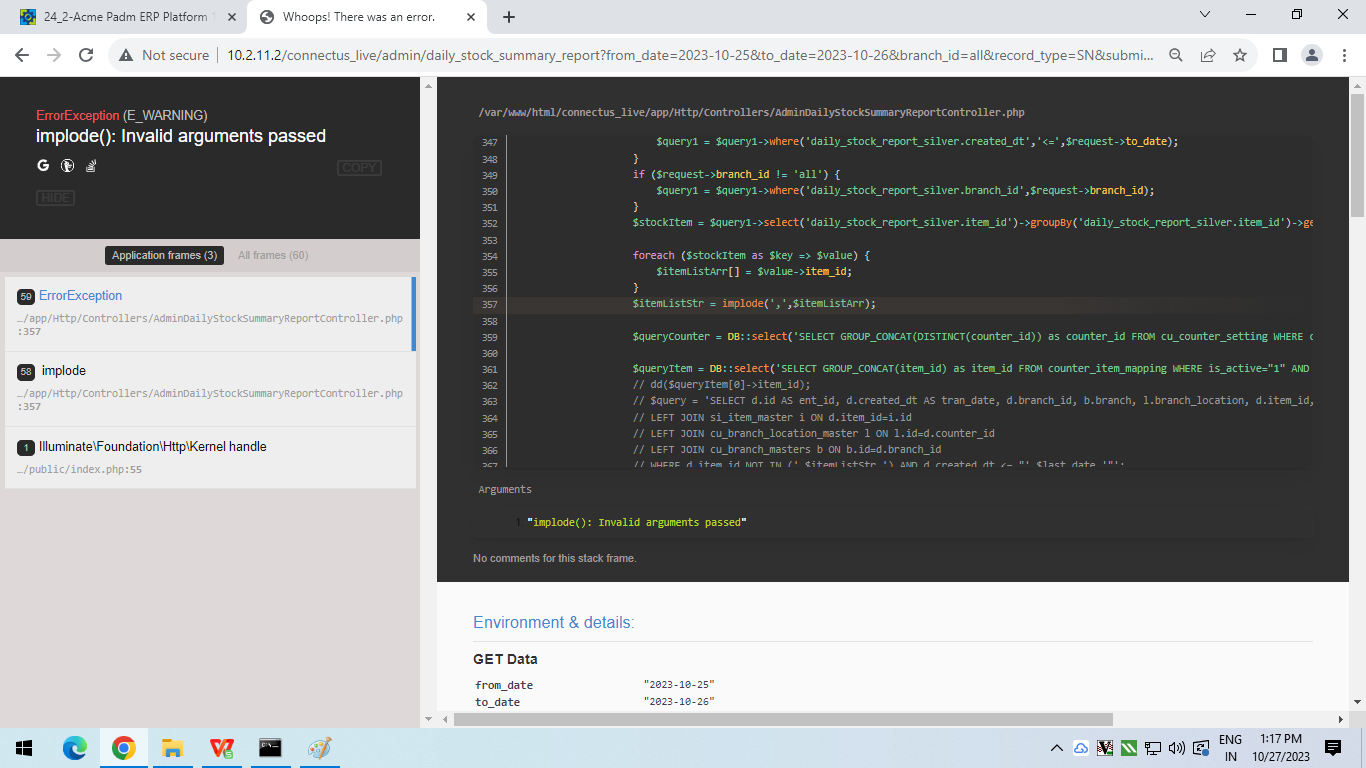The width and height of the screenshot is (1366, 768).
Task: Click the AdminDailyStockSummaryReportController.php file path
Action: click(x=751, y=113)
